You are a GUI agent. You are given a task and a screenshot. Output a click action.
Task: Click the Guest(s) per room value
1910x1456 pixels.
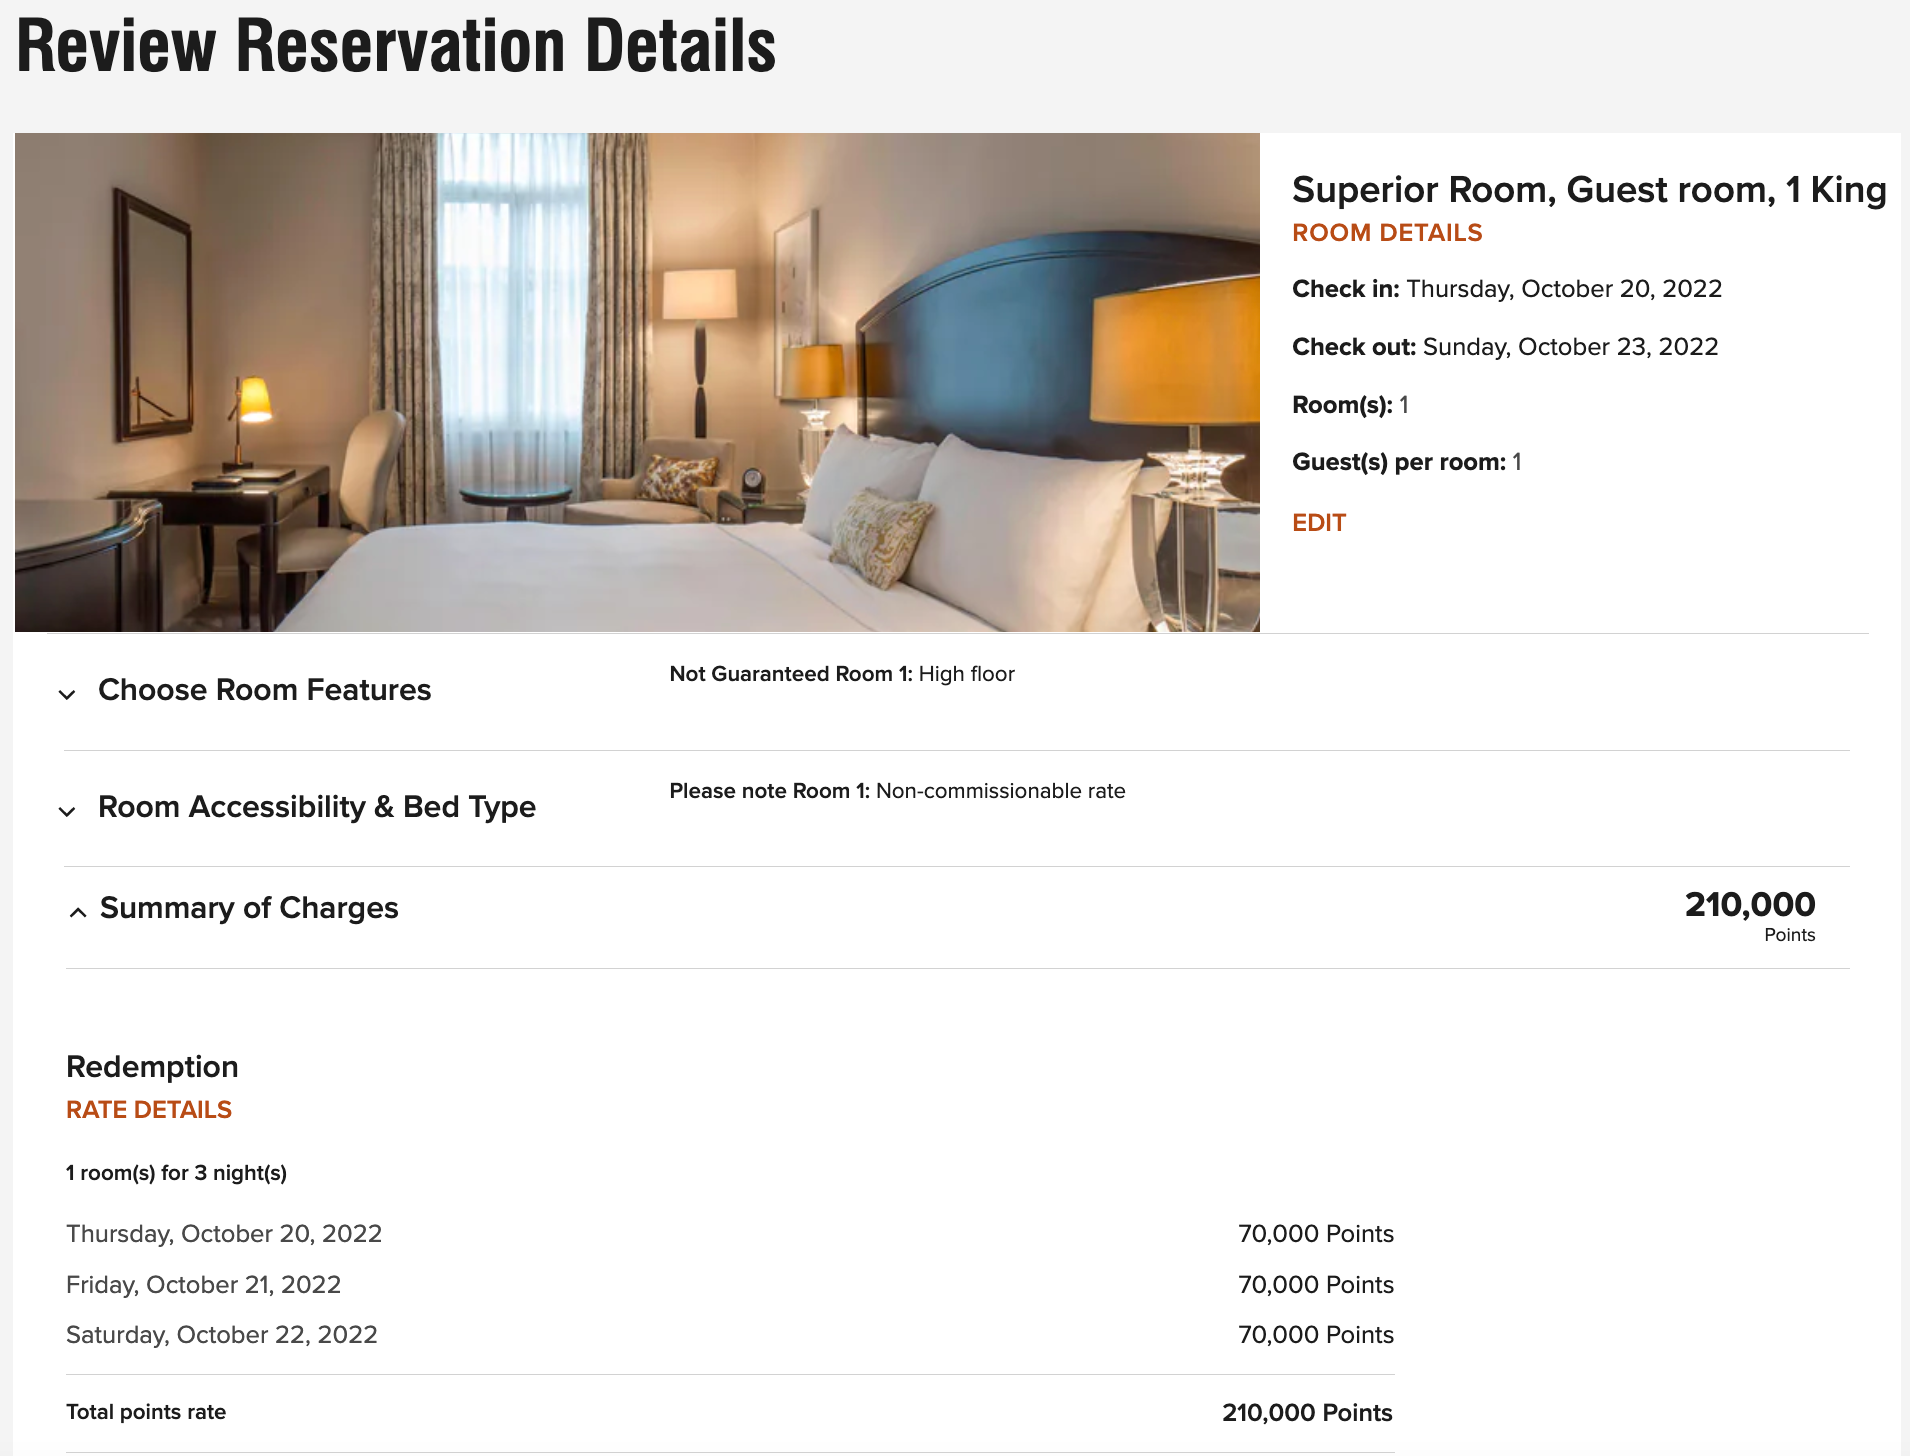(x=1519, y=461)
